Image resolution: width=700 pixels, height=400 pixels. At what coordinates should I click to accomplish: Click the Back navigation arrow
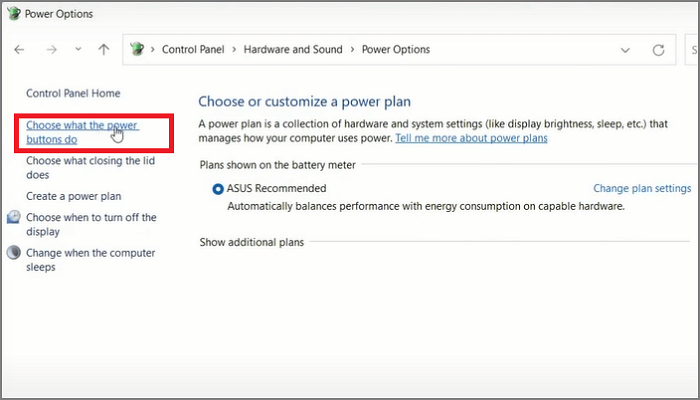[19, 49]
